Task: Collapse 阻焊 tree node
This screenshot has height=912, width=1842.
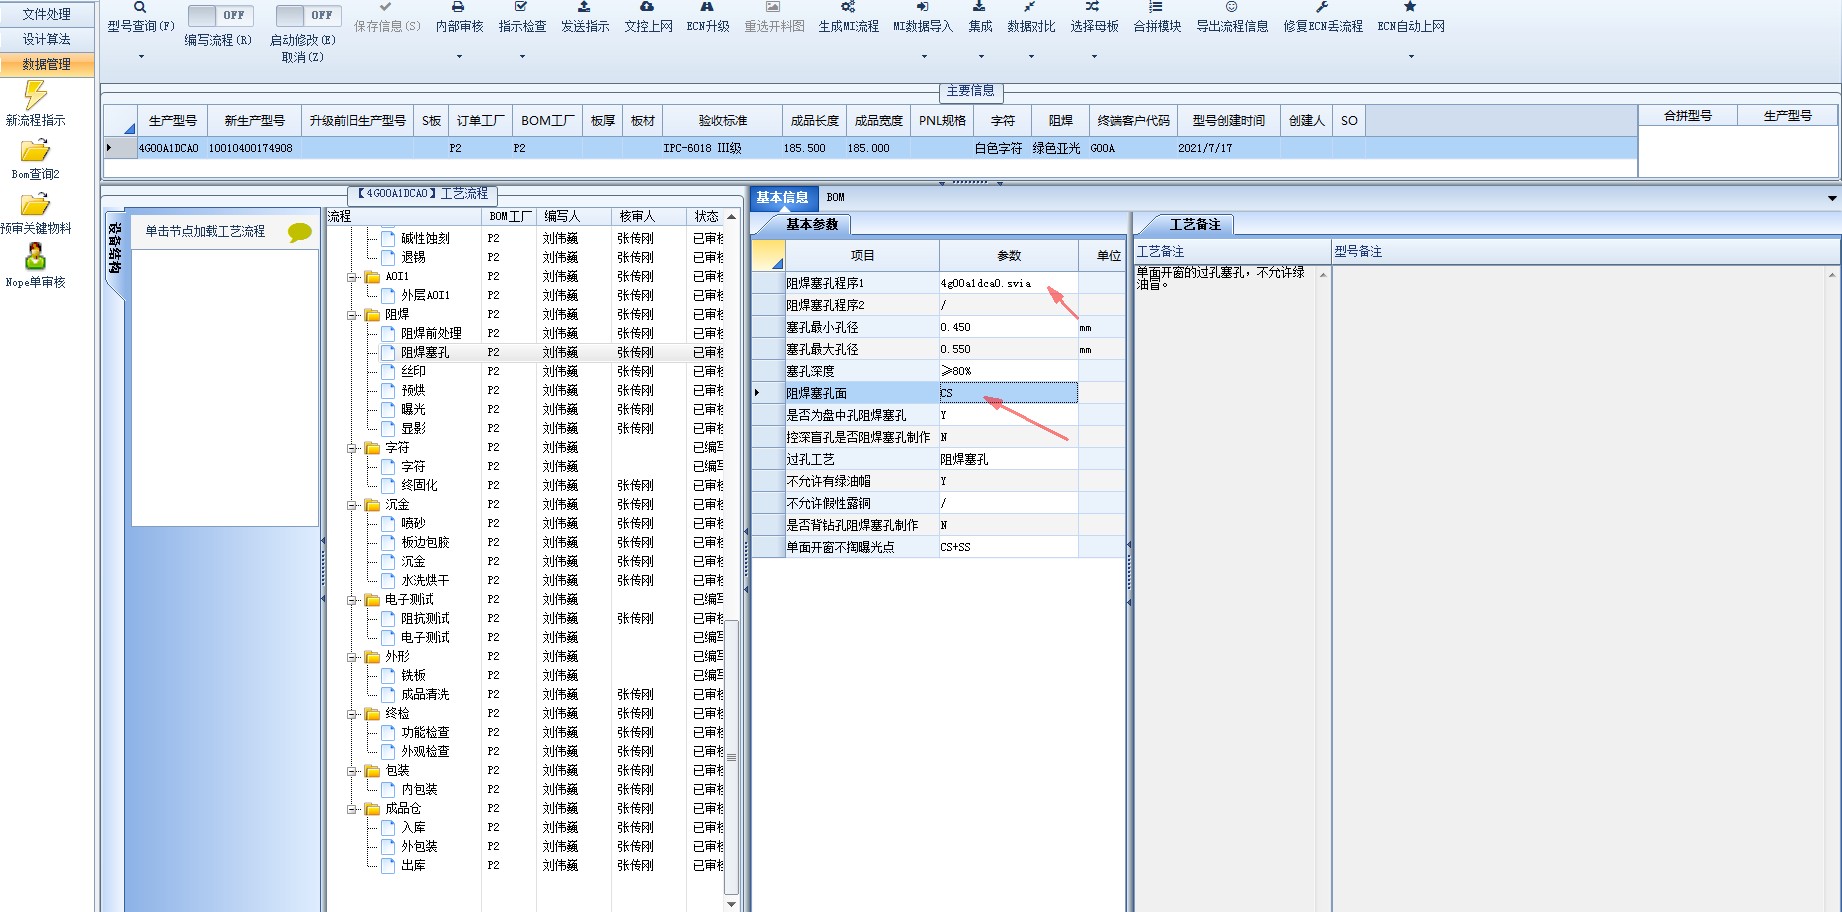Action: 352,315
